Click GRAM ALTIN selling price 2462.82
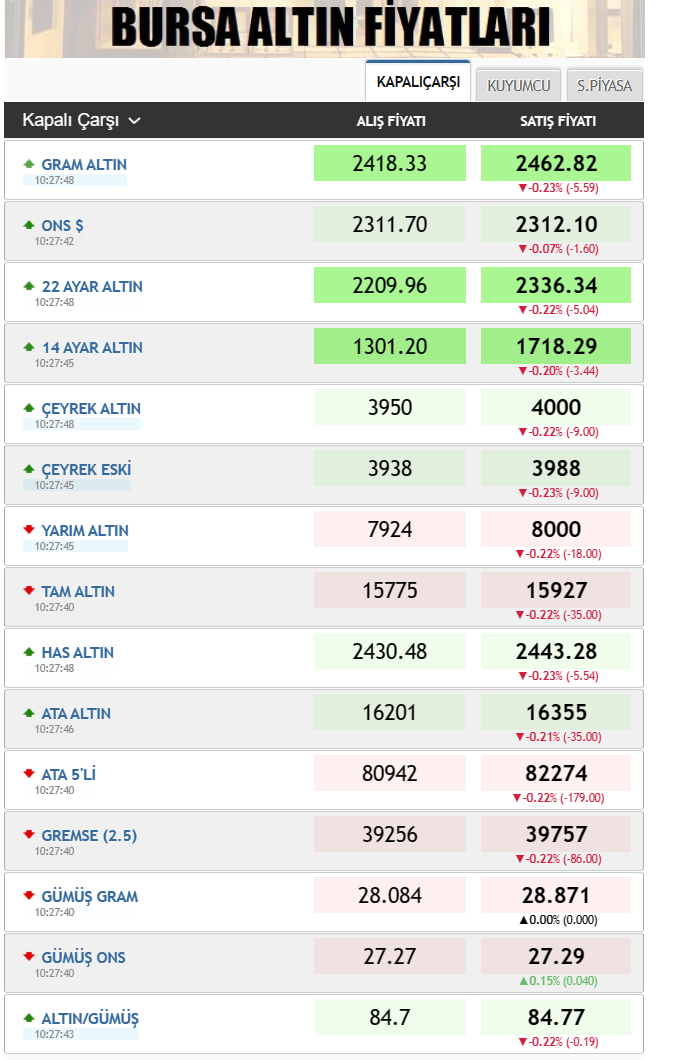685x1060 pixels. [556, 163]
